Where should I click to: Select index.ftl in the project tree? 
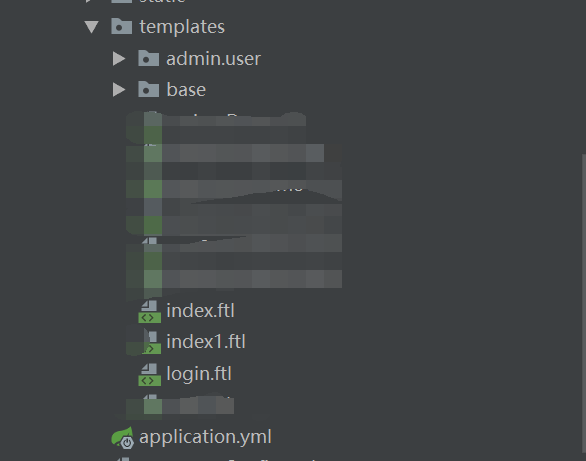tap(200, 311)
